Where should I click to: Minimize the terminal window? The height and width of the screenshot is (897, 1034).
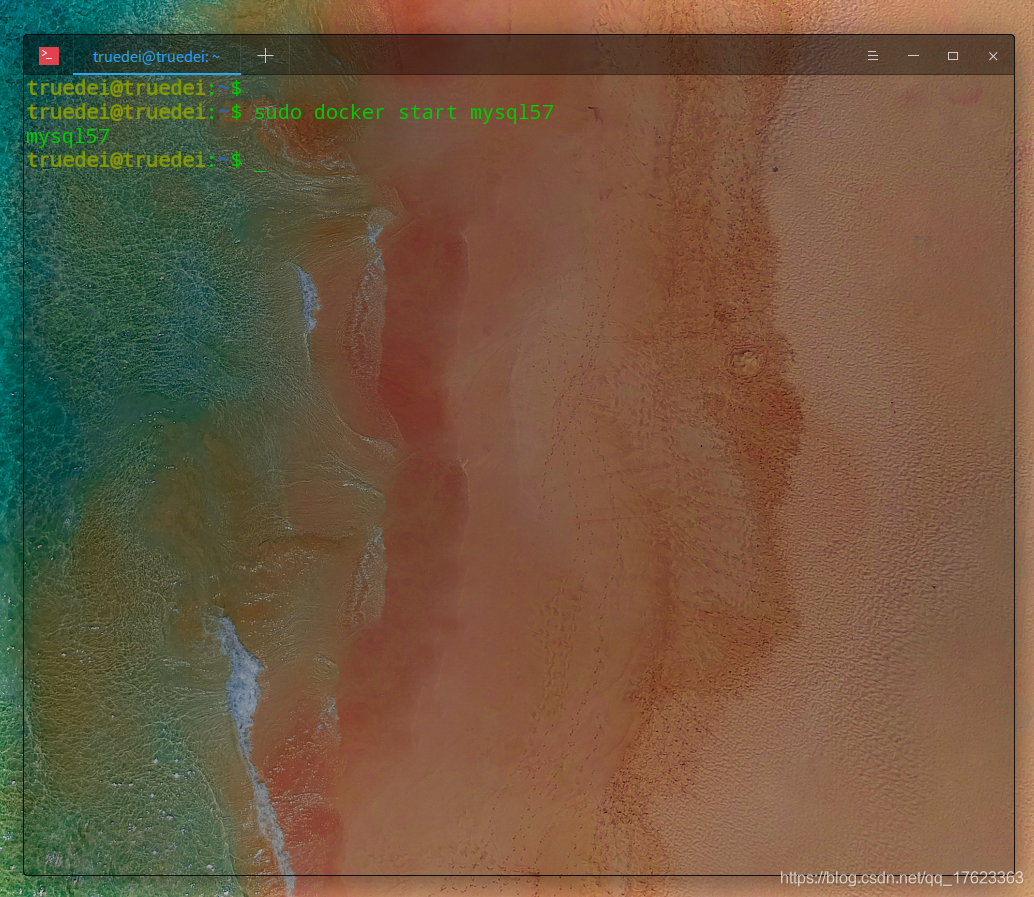point(913,56)
